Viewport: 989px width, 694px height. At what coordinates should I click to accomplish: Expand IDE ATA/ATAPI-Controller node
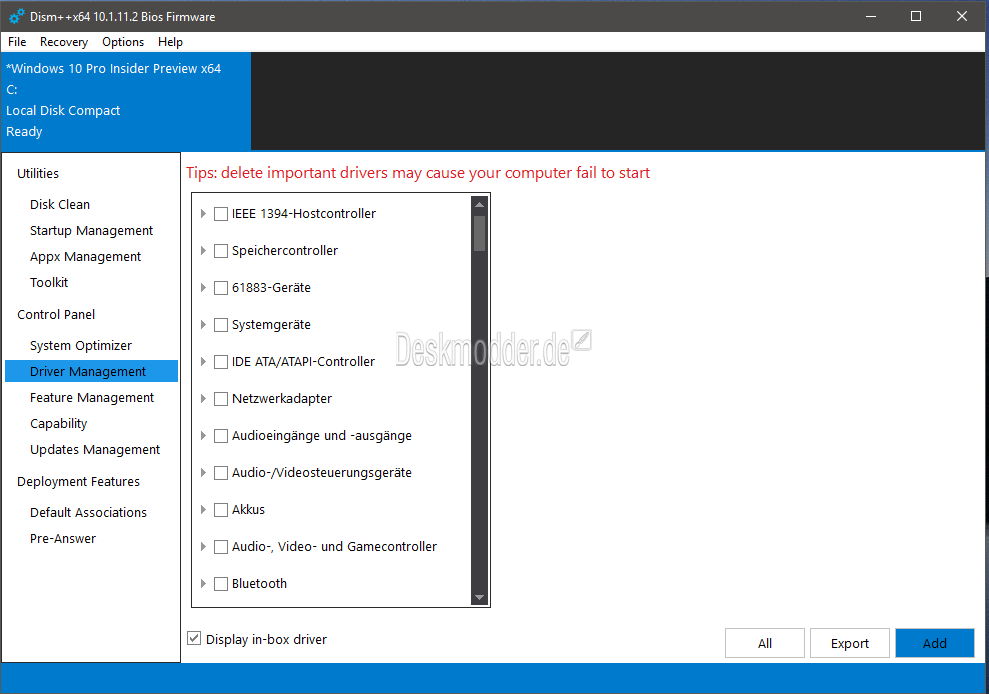click(x=203, y=362)
